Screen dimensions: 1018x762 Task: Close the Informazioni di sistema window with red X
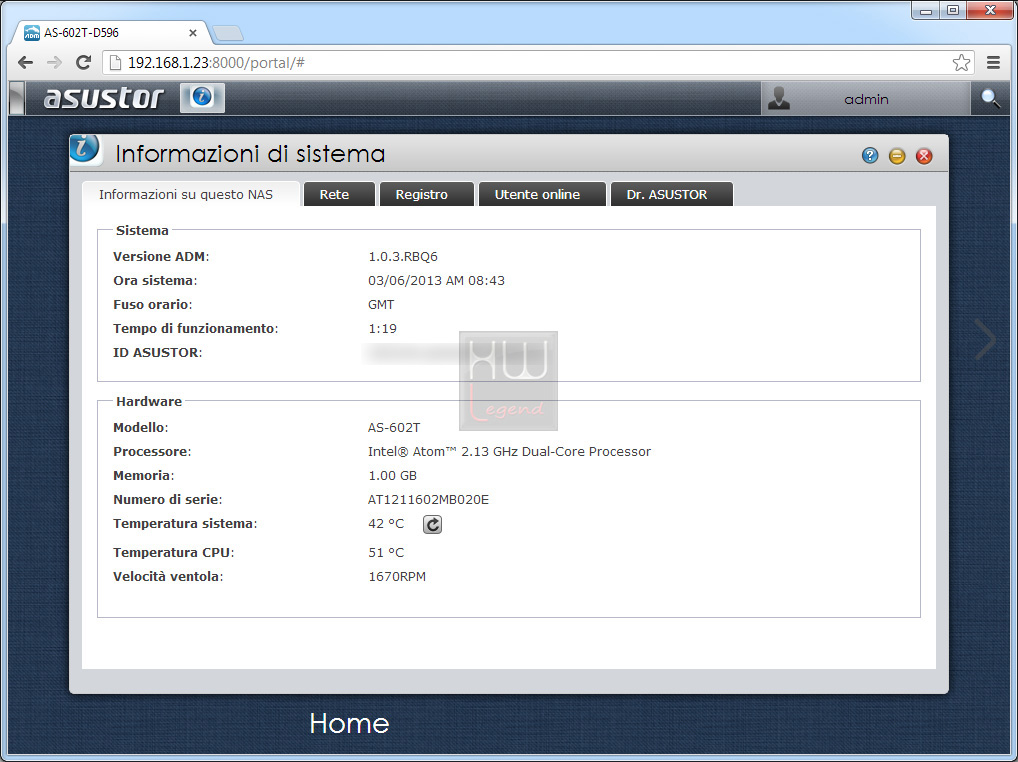924,156
